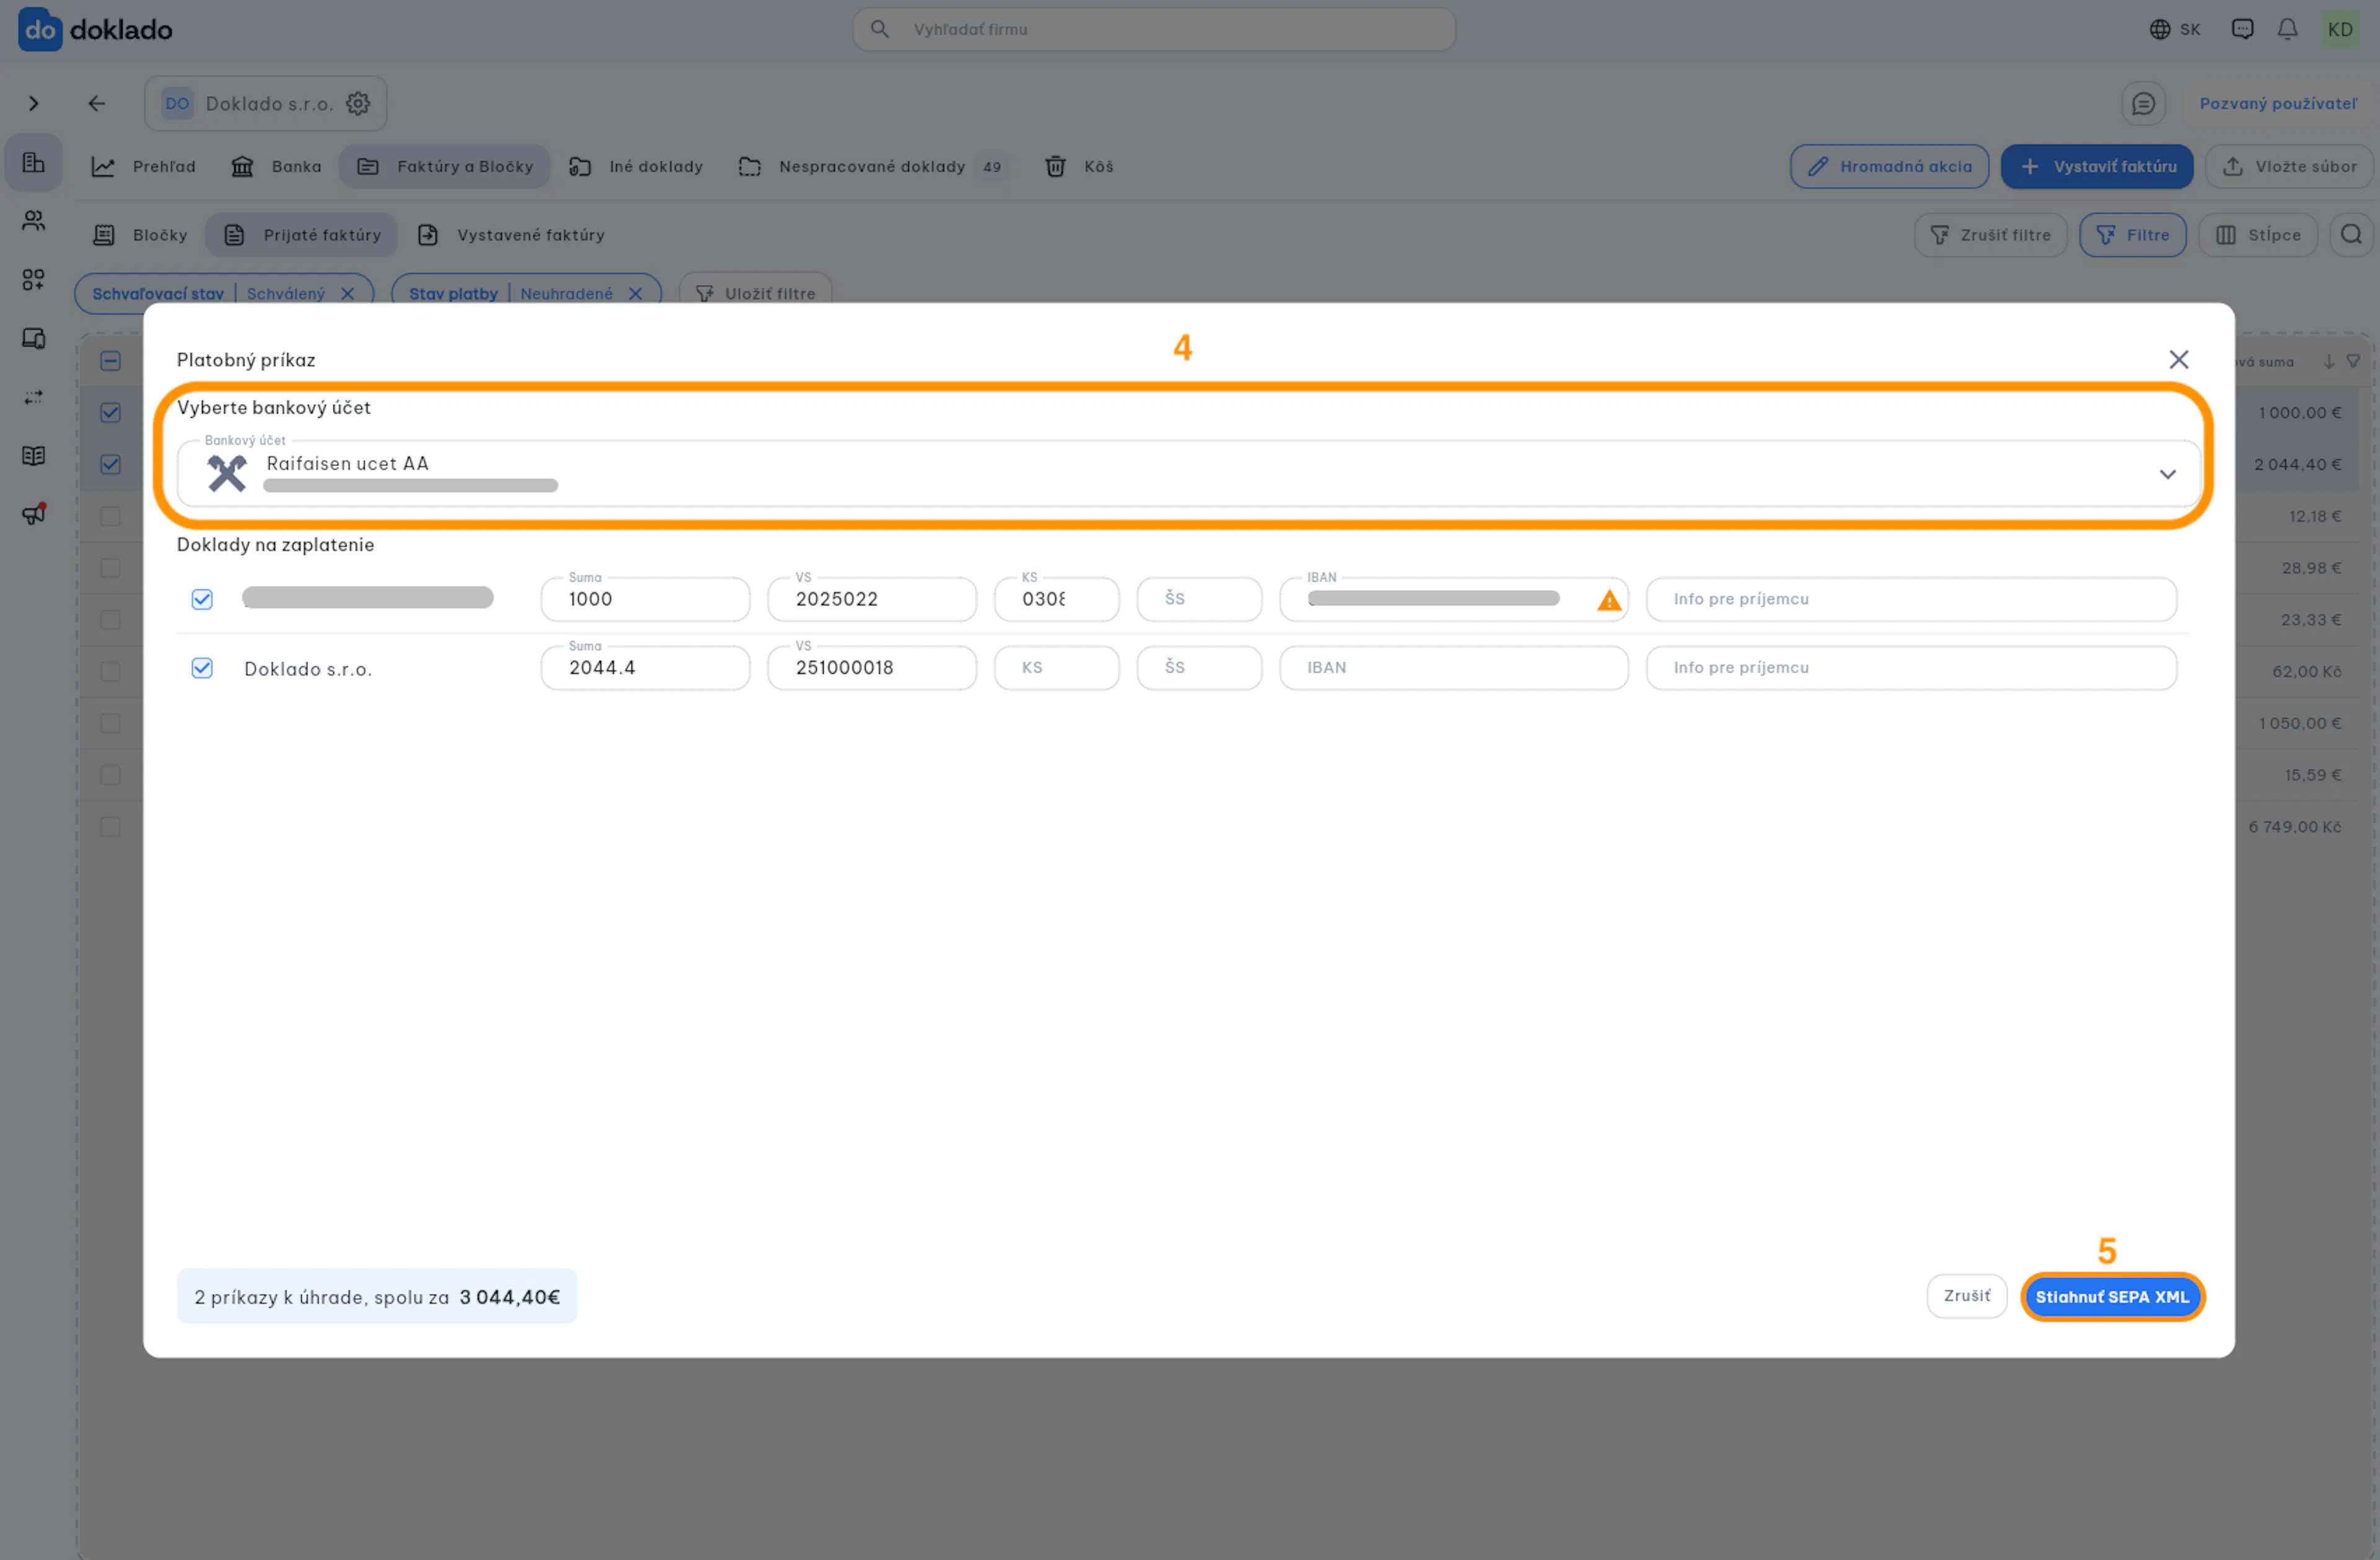
Task: Select the companies building icon in the sidebar
Action: click(33, 162)
